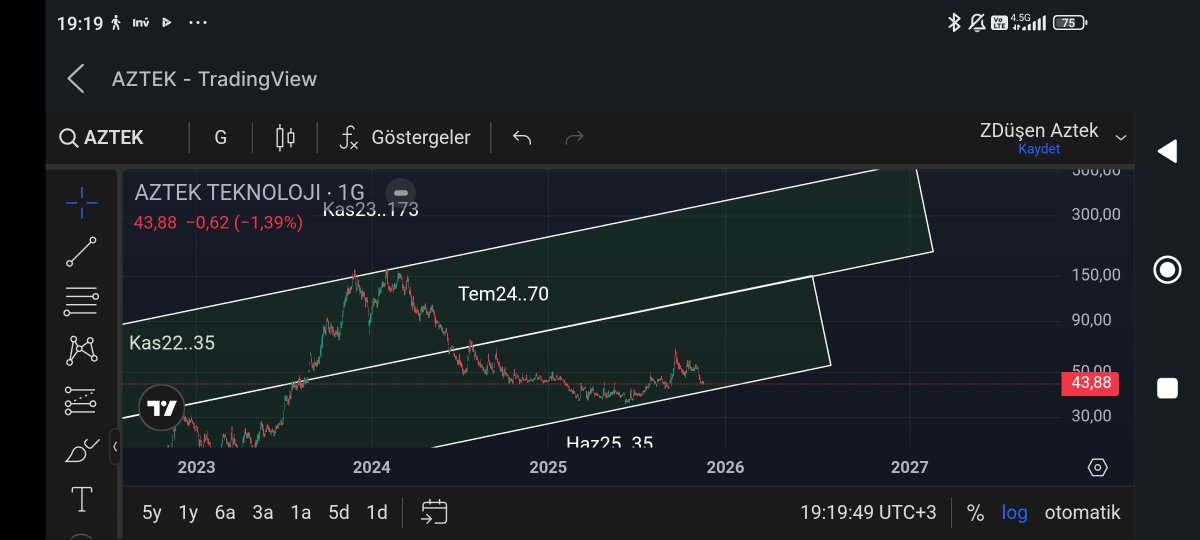Image resolution: width=1200 pixels, height=540 pixels.
Task: Undo the last chart action
Action: pyautogui.click(x=522, y=138)
